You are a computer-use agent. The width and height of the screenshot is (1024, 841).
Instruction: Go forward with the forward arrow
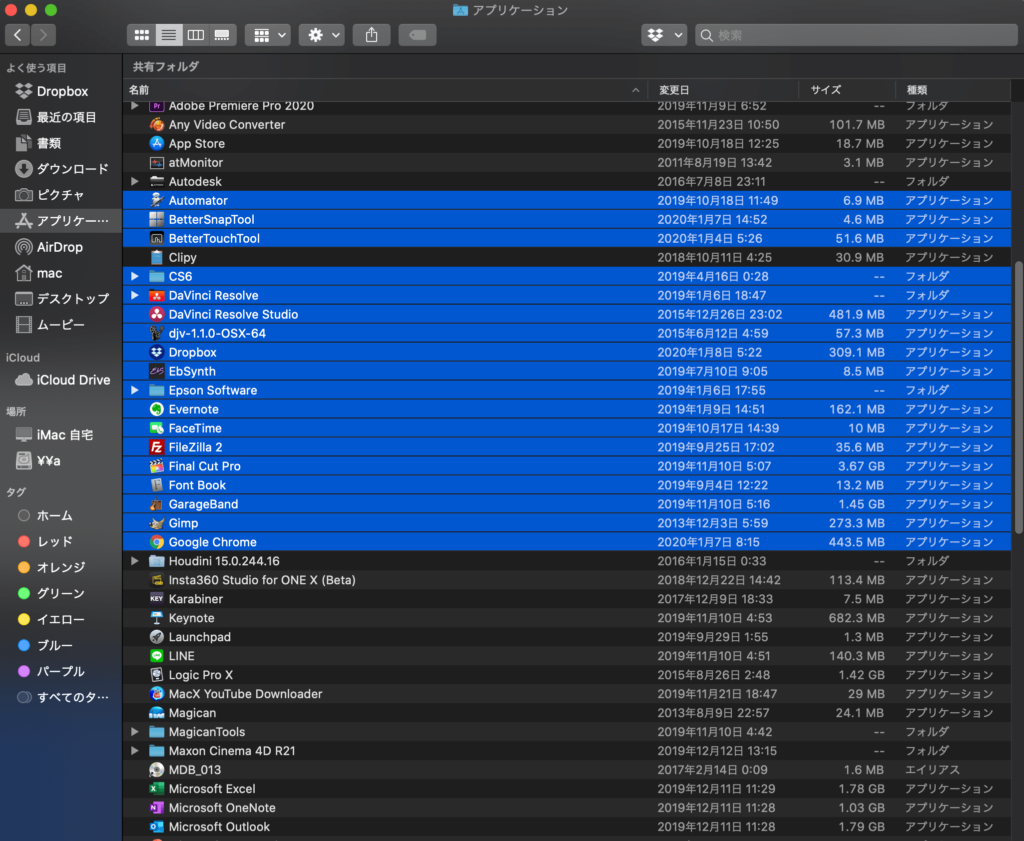point(43,35)
